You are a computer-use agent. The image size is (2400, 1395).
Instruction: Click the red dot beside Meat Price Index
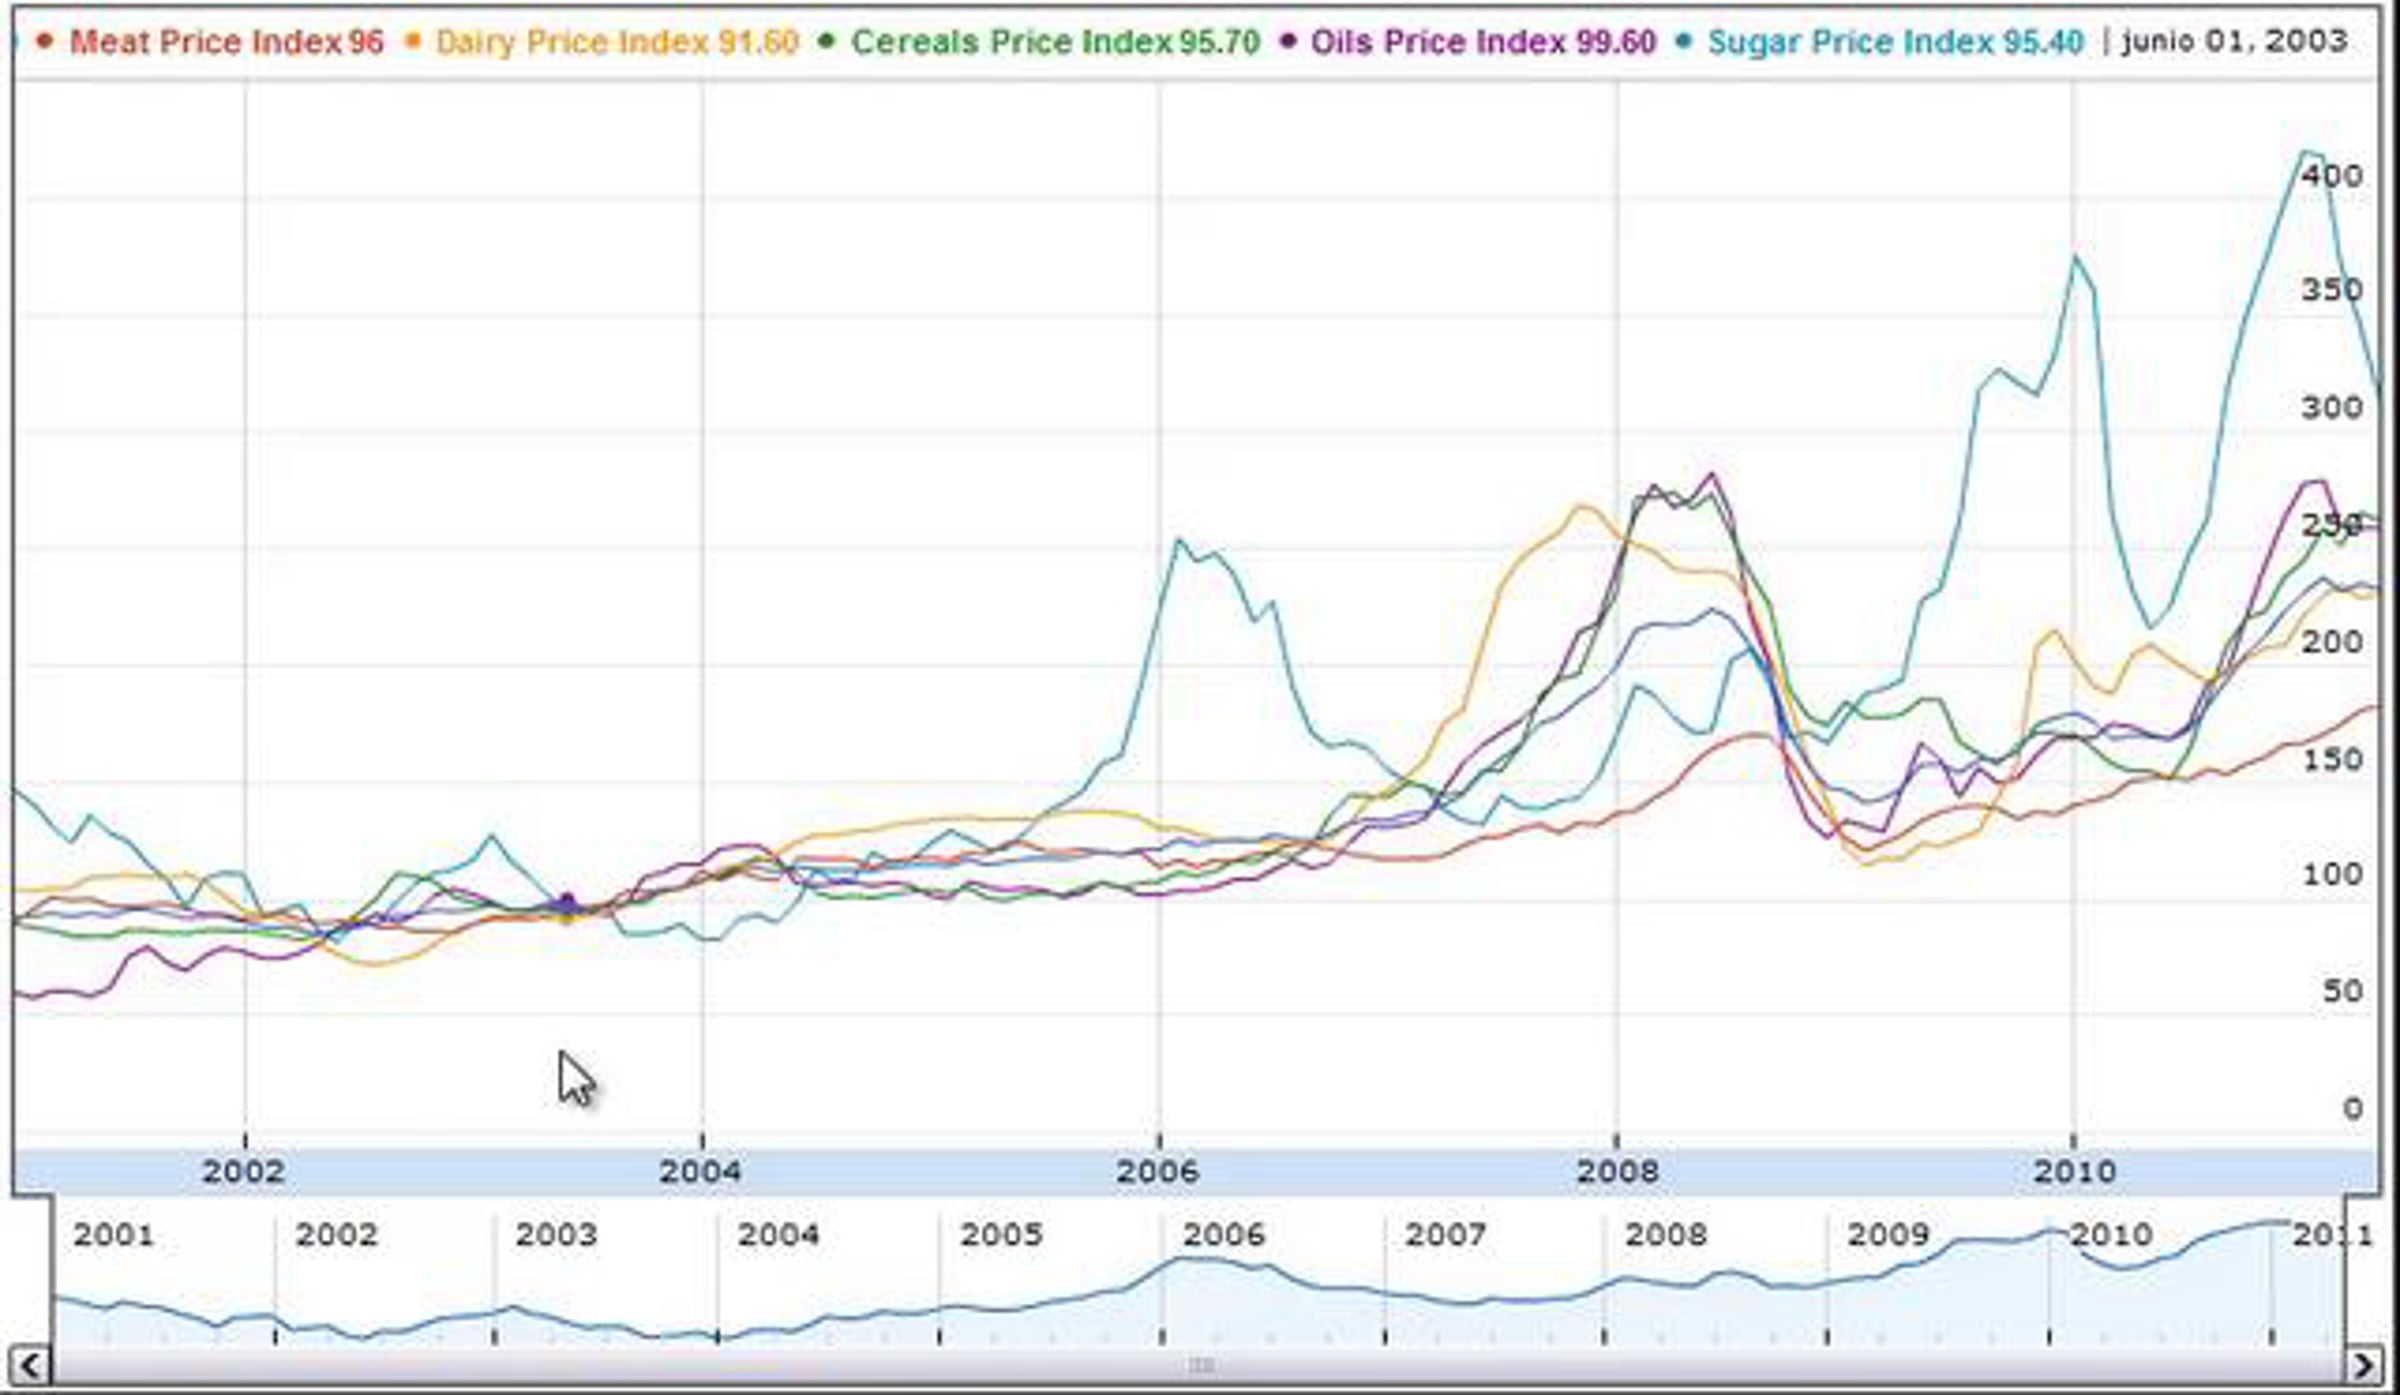click(44, 41)
